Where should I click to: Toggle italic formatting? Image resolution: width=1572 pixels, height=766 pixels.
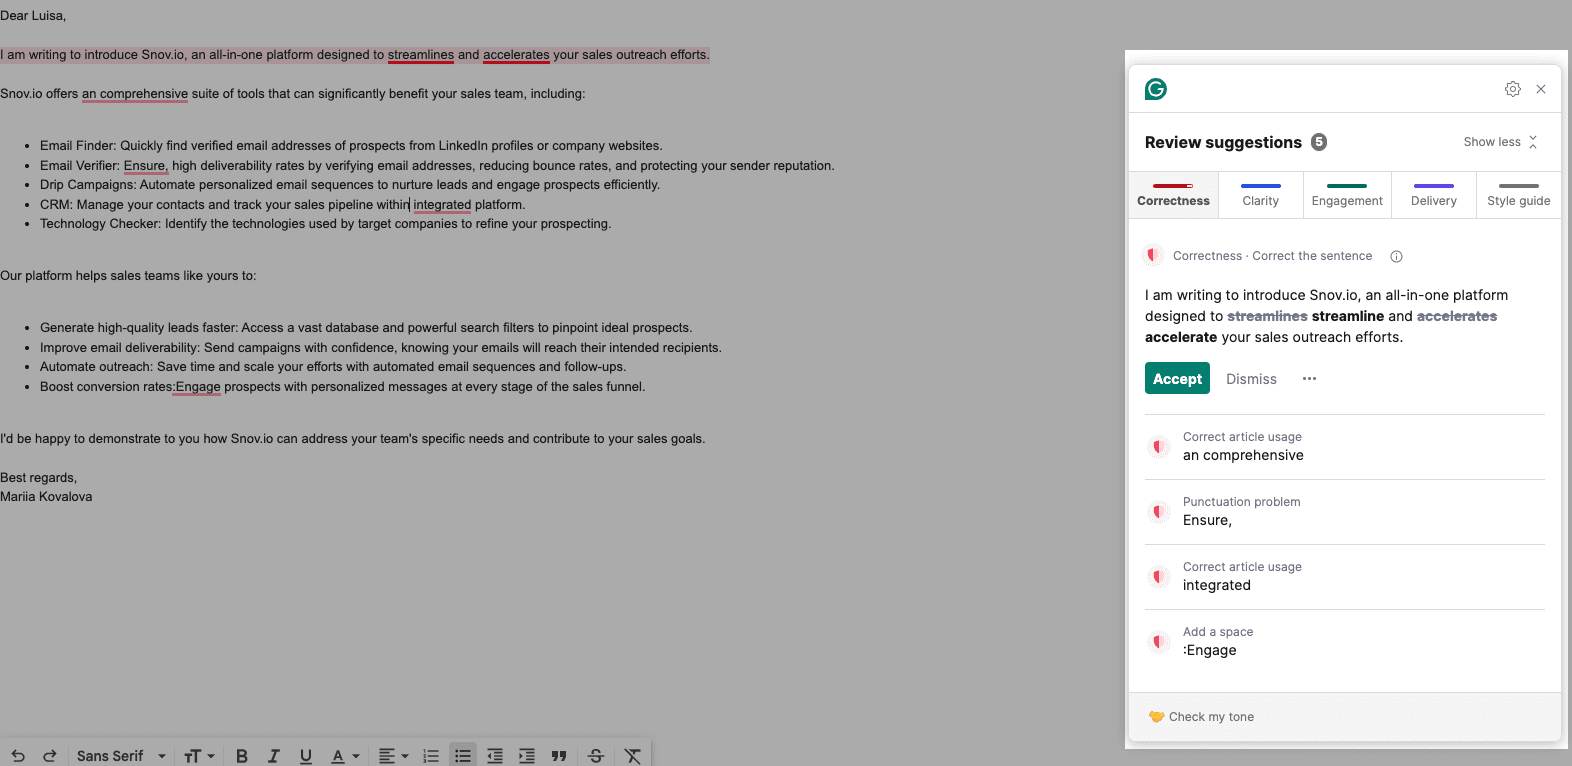[273, 756]
